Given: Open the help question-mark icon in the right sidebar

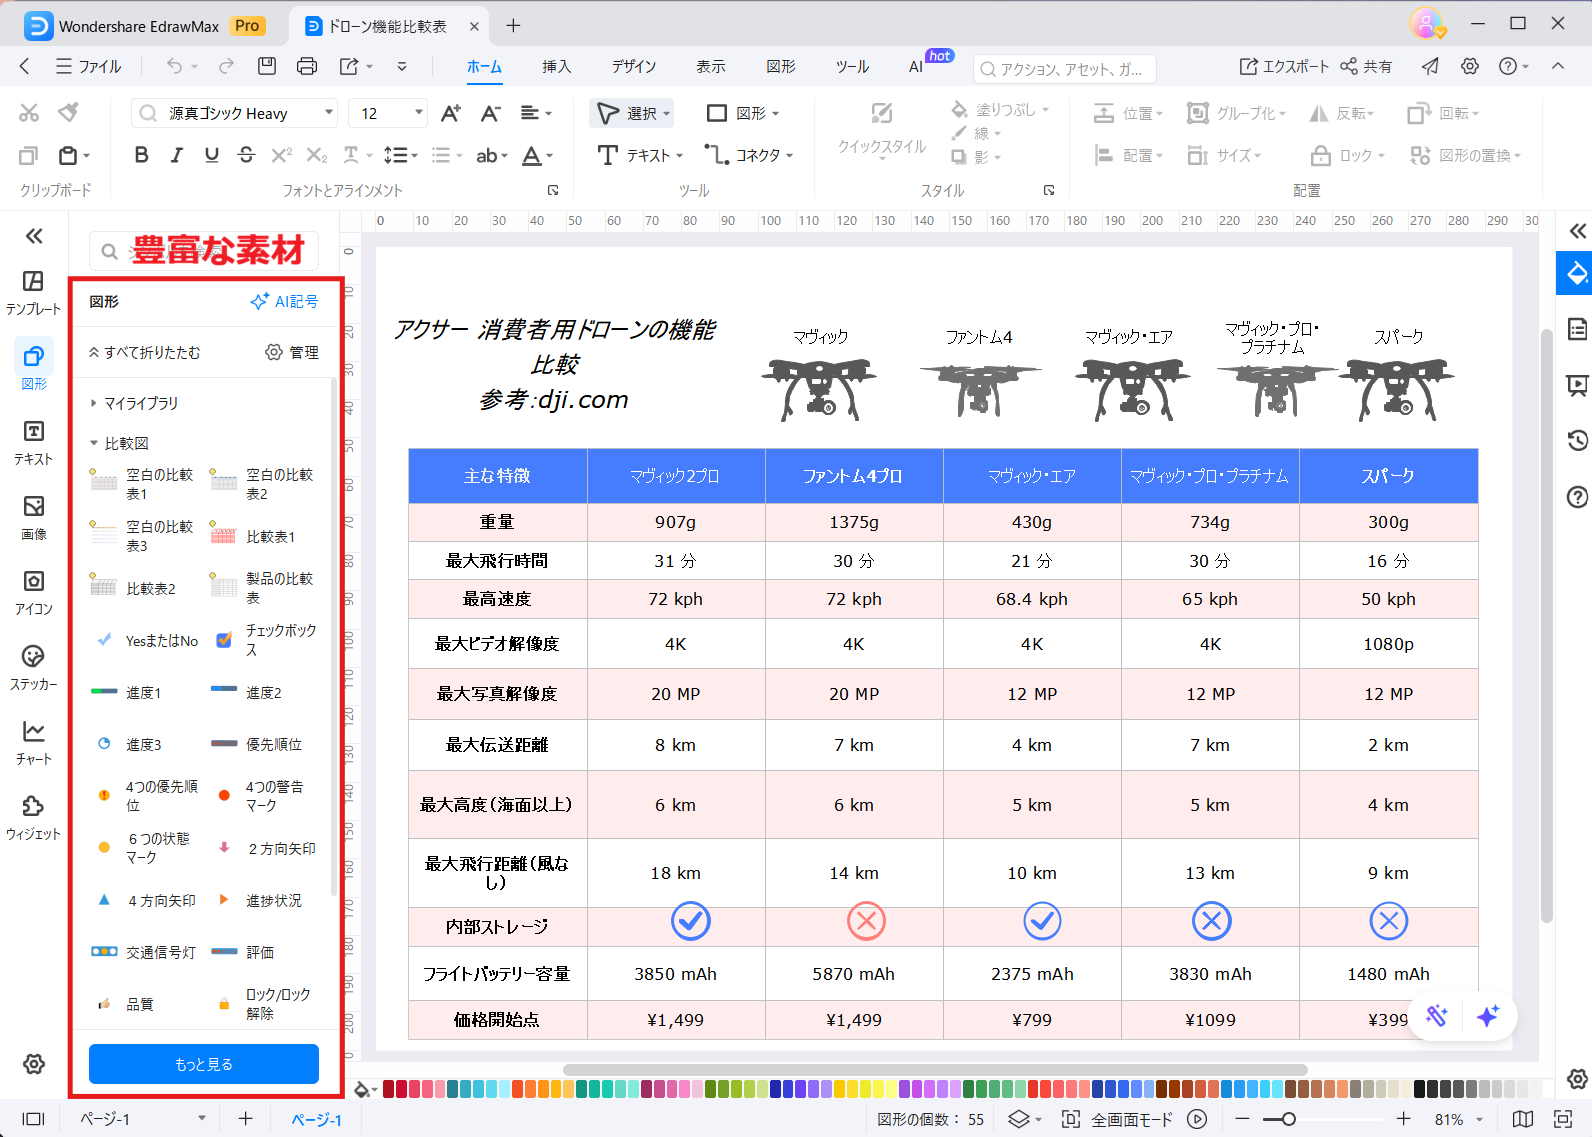Looking at the screenshot, I should click(x=1577, y=497).
